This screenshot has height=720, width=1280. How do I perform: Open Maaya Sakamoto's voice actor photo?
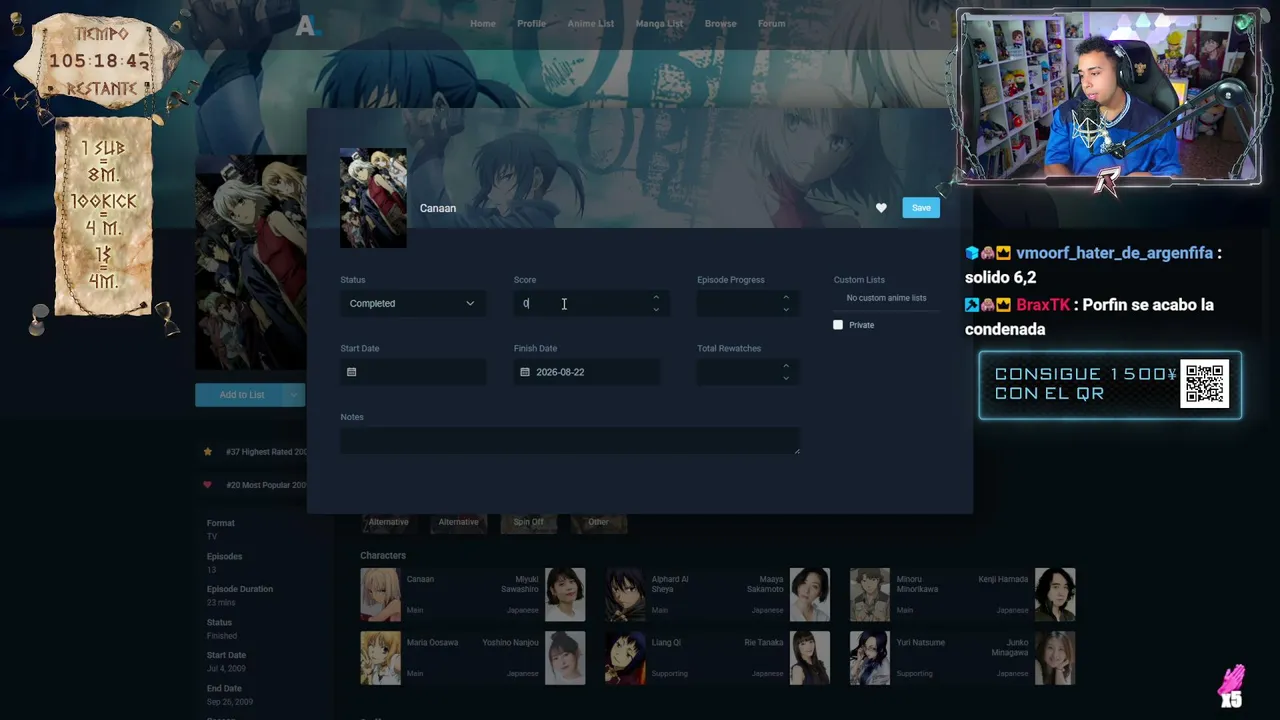click(810, 595)
